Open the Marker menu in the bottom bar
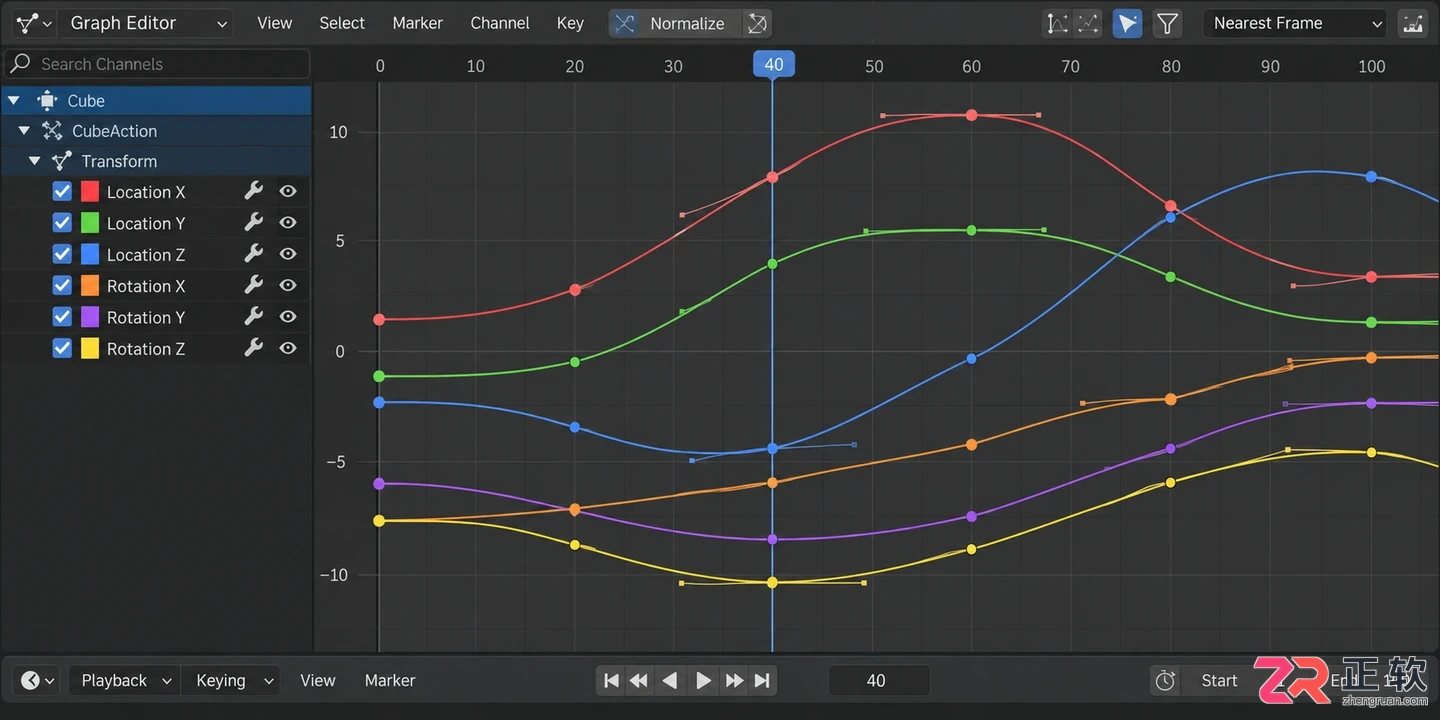Image resolution: width=1440 pixels, height=720 pixels. pos(390,680)
